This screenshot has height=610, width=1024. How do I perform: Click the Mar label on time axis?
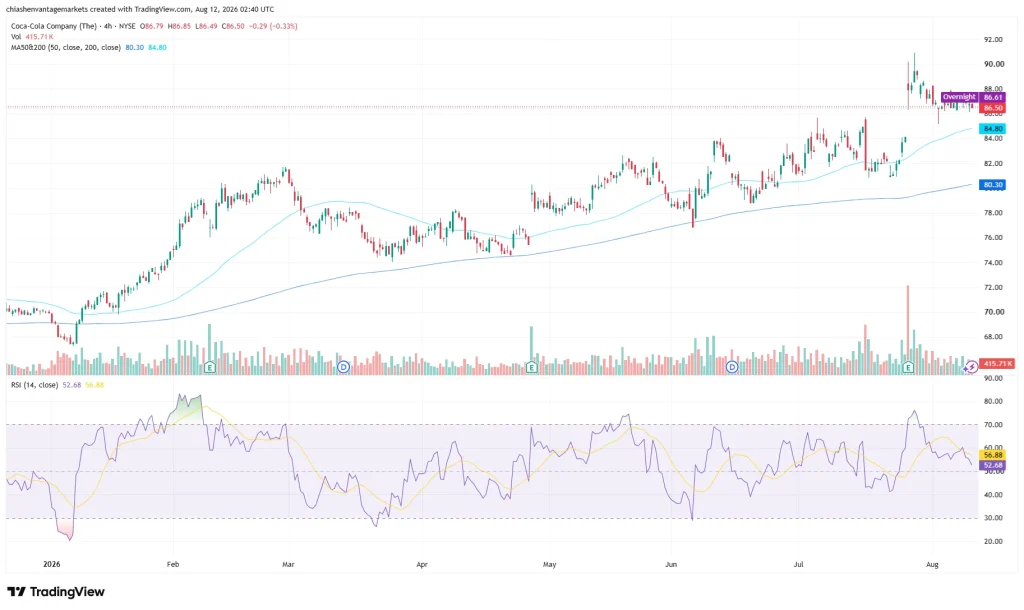coord(288,564)
